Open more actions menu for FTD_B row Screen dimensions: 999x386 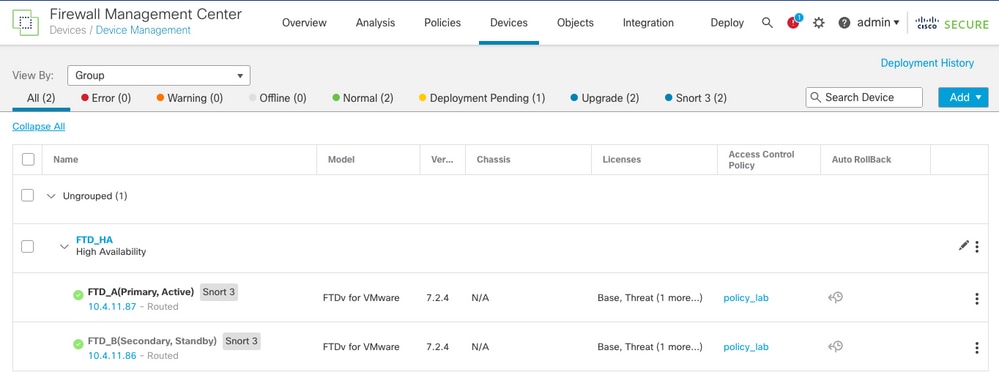coord(977,347)
